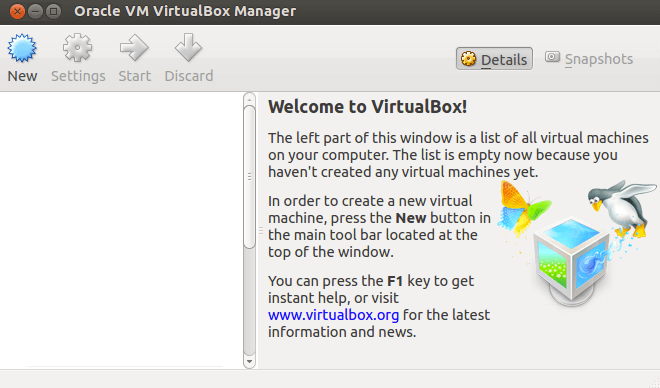
Task: Click the bold word New in the instructions
Action: [x=411, y=218]
